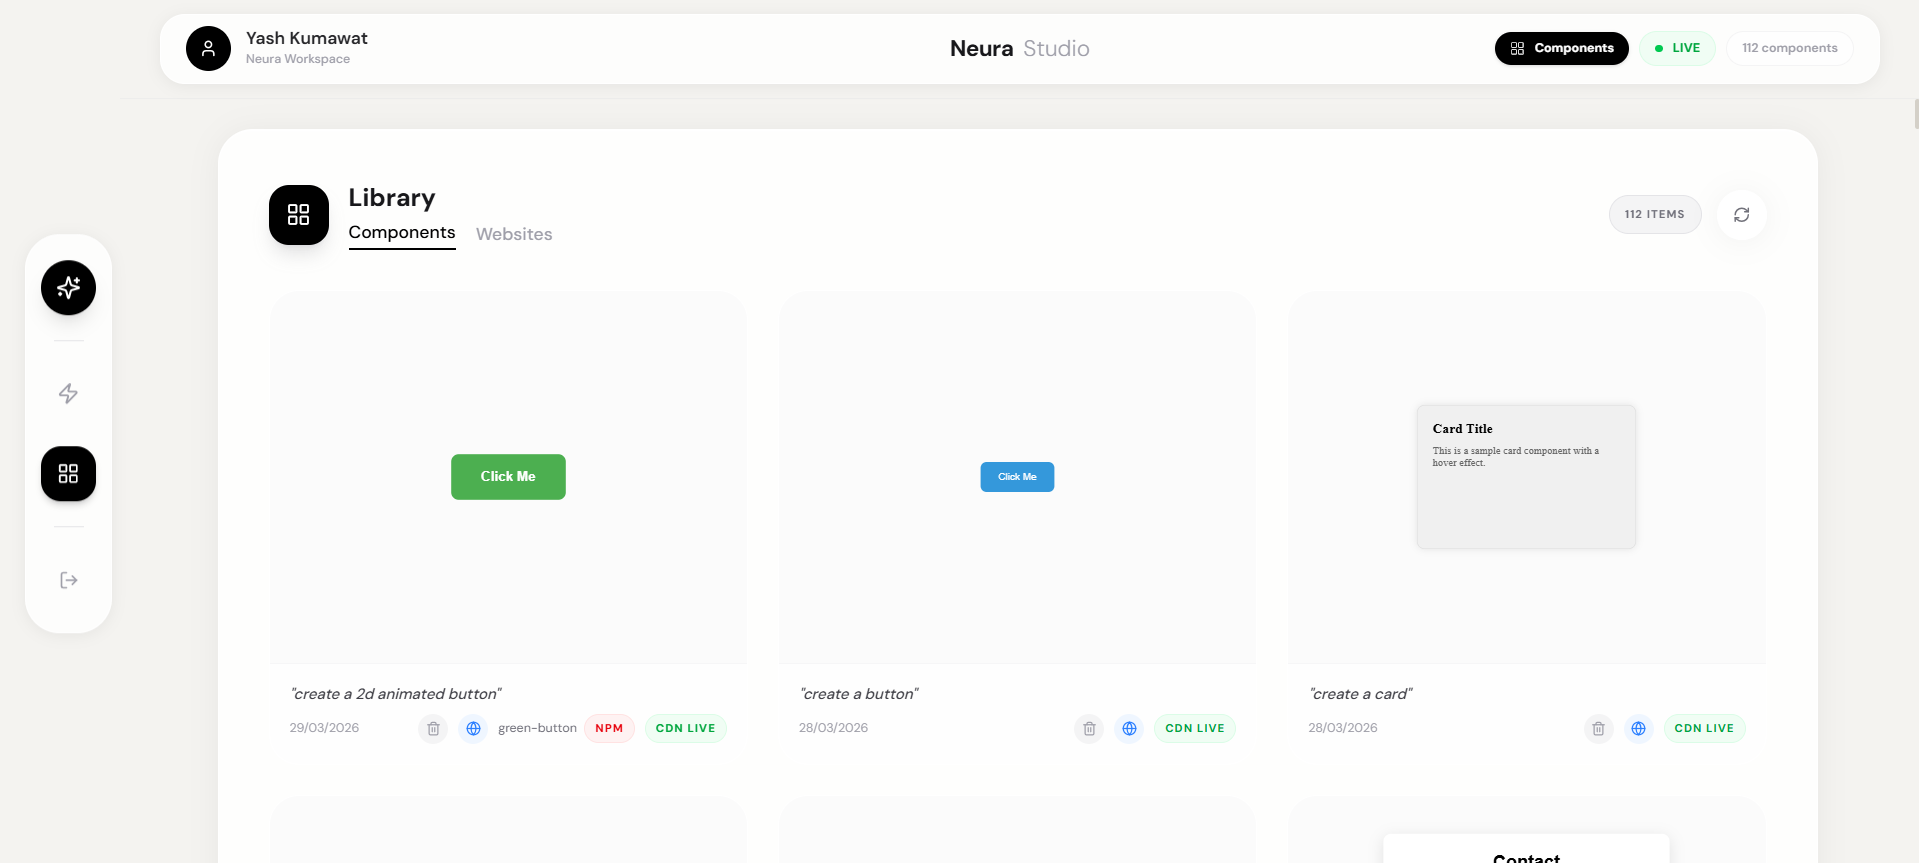The width and height of the screenshot is (1919, 863).
Task: Click globe icon on "create a button" card
Action: pyautogui.click(x=1129, y=728)
